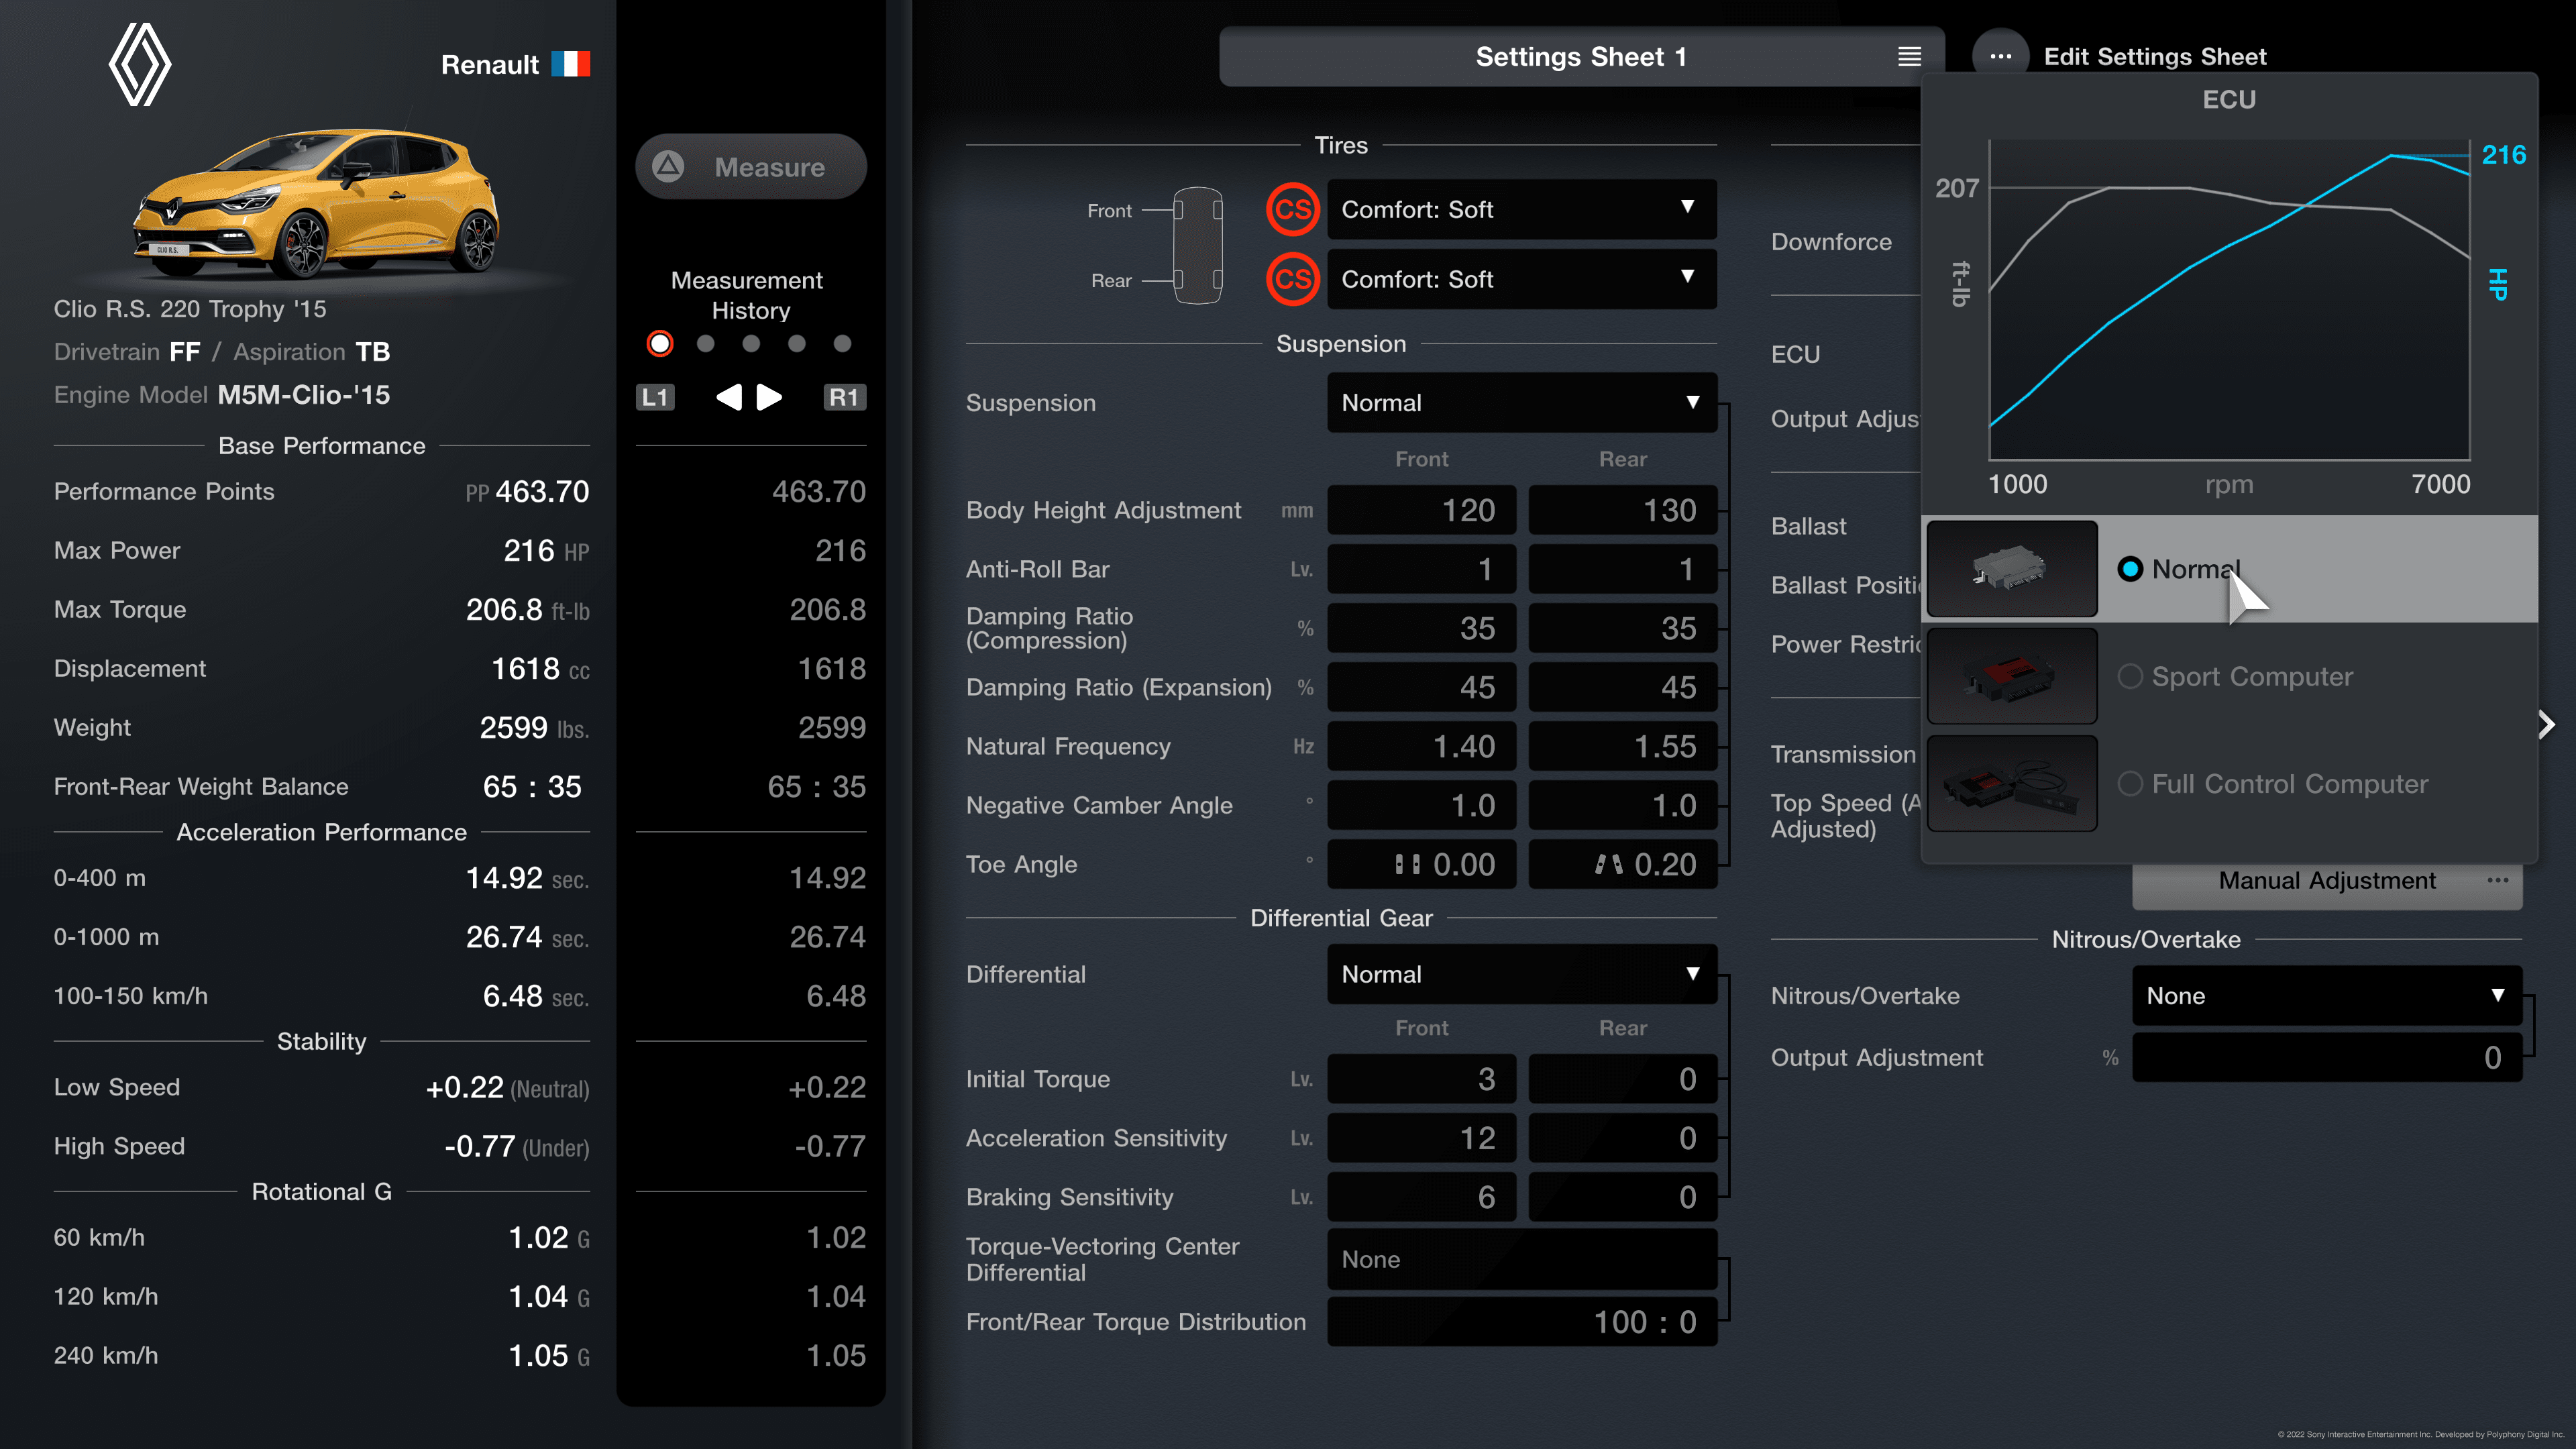Click rear Anti-Roll Bar level field

[x=1622, y=569]
